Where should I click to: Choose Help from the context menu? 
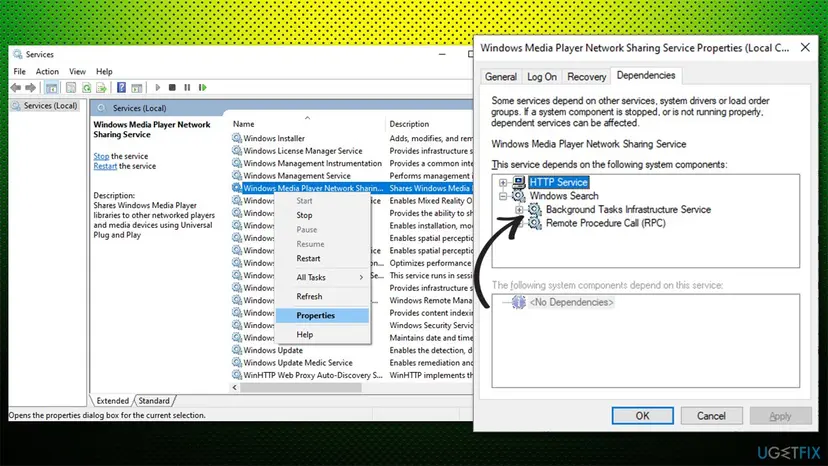point(322,334)
